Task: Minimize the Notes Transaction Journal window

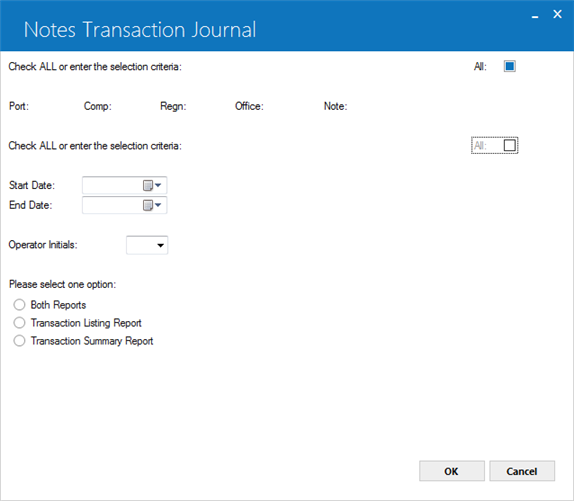Action: coord(535,15)
